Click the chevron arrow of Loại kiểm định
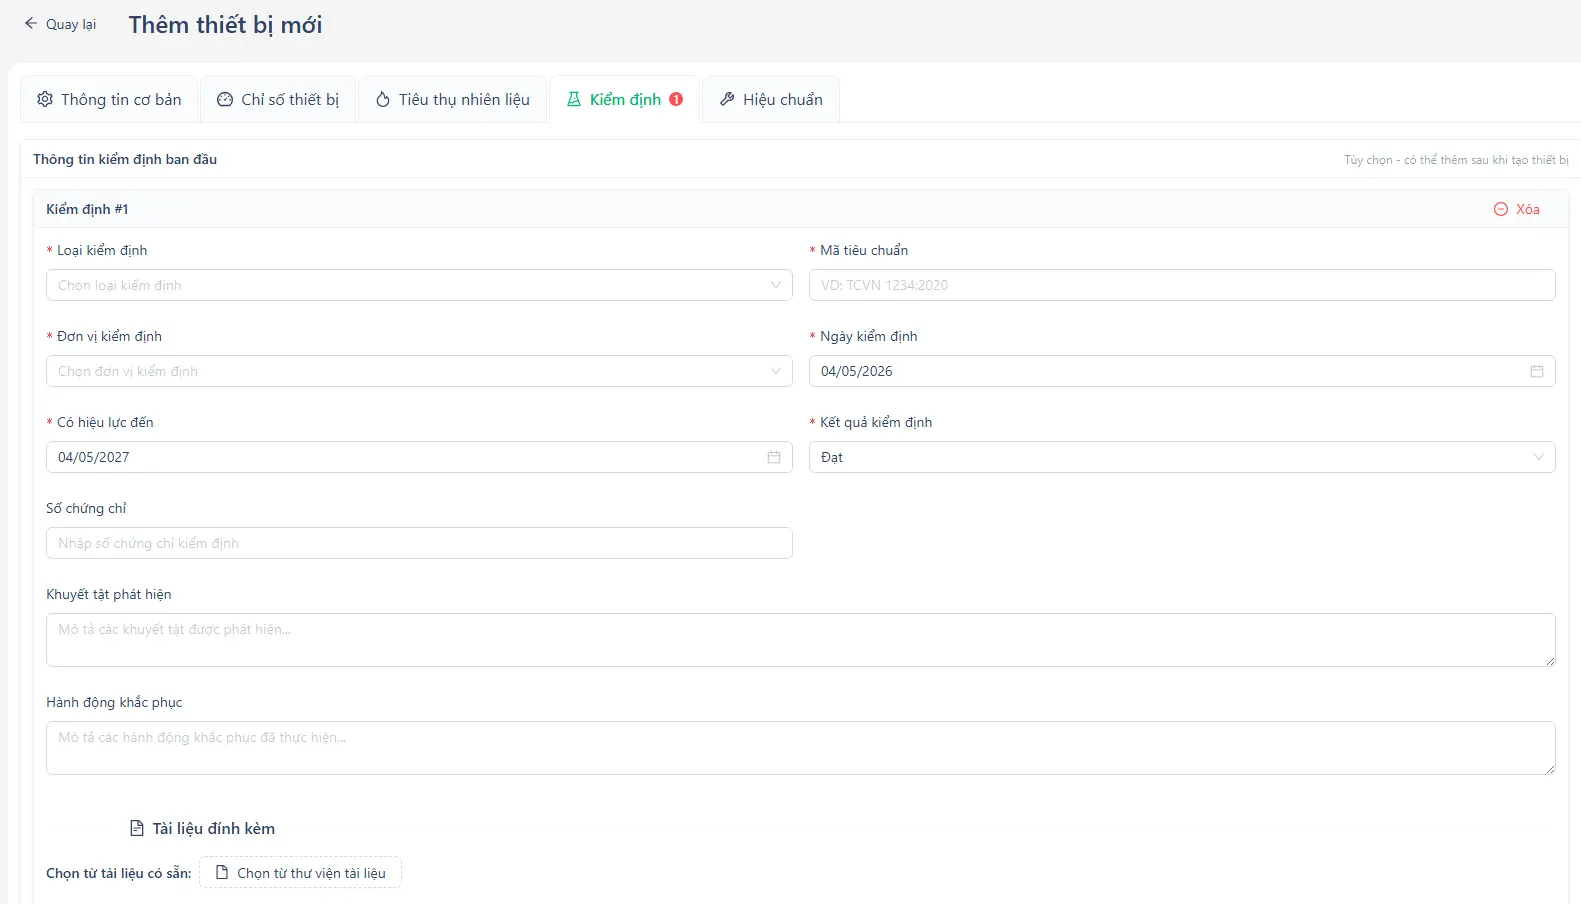The height and width of the screenshot is (904, 1581). (776, 285)
